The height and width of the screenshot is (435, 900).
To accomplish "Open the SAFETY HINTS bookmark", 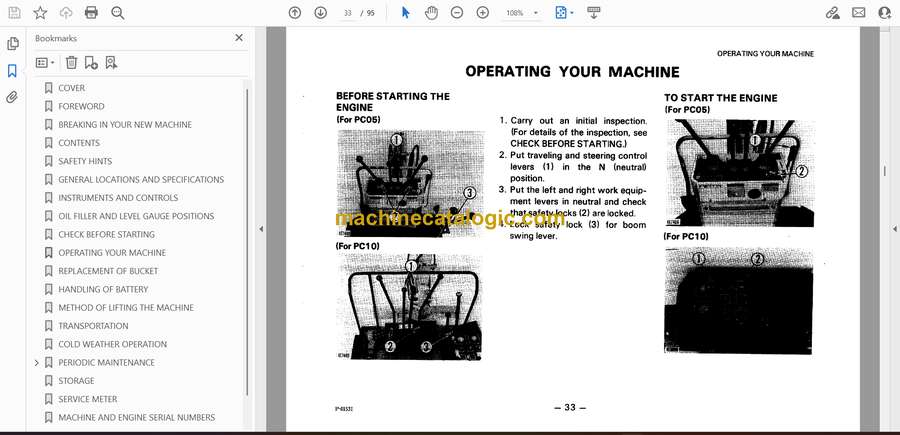I will pos(85,161).
